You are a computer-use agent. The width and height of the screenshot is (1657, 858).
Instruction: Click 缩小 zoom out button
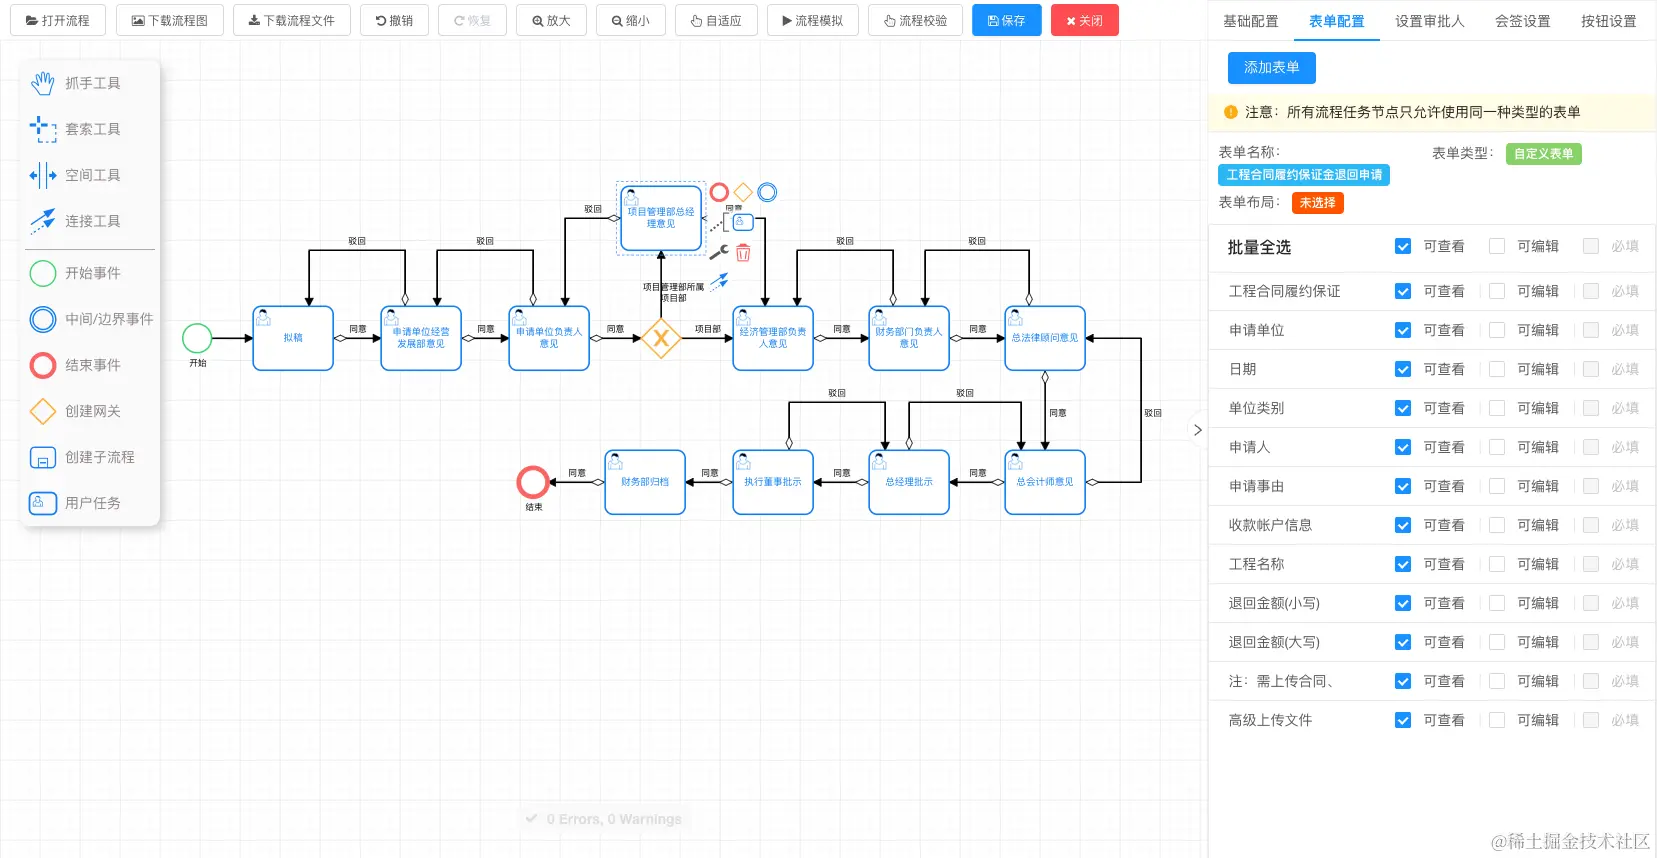[631, 20]
